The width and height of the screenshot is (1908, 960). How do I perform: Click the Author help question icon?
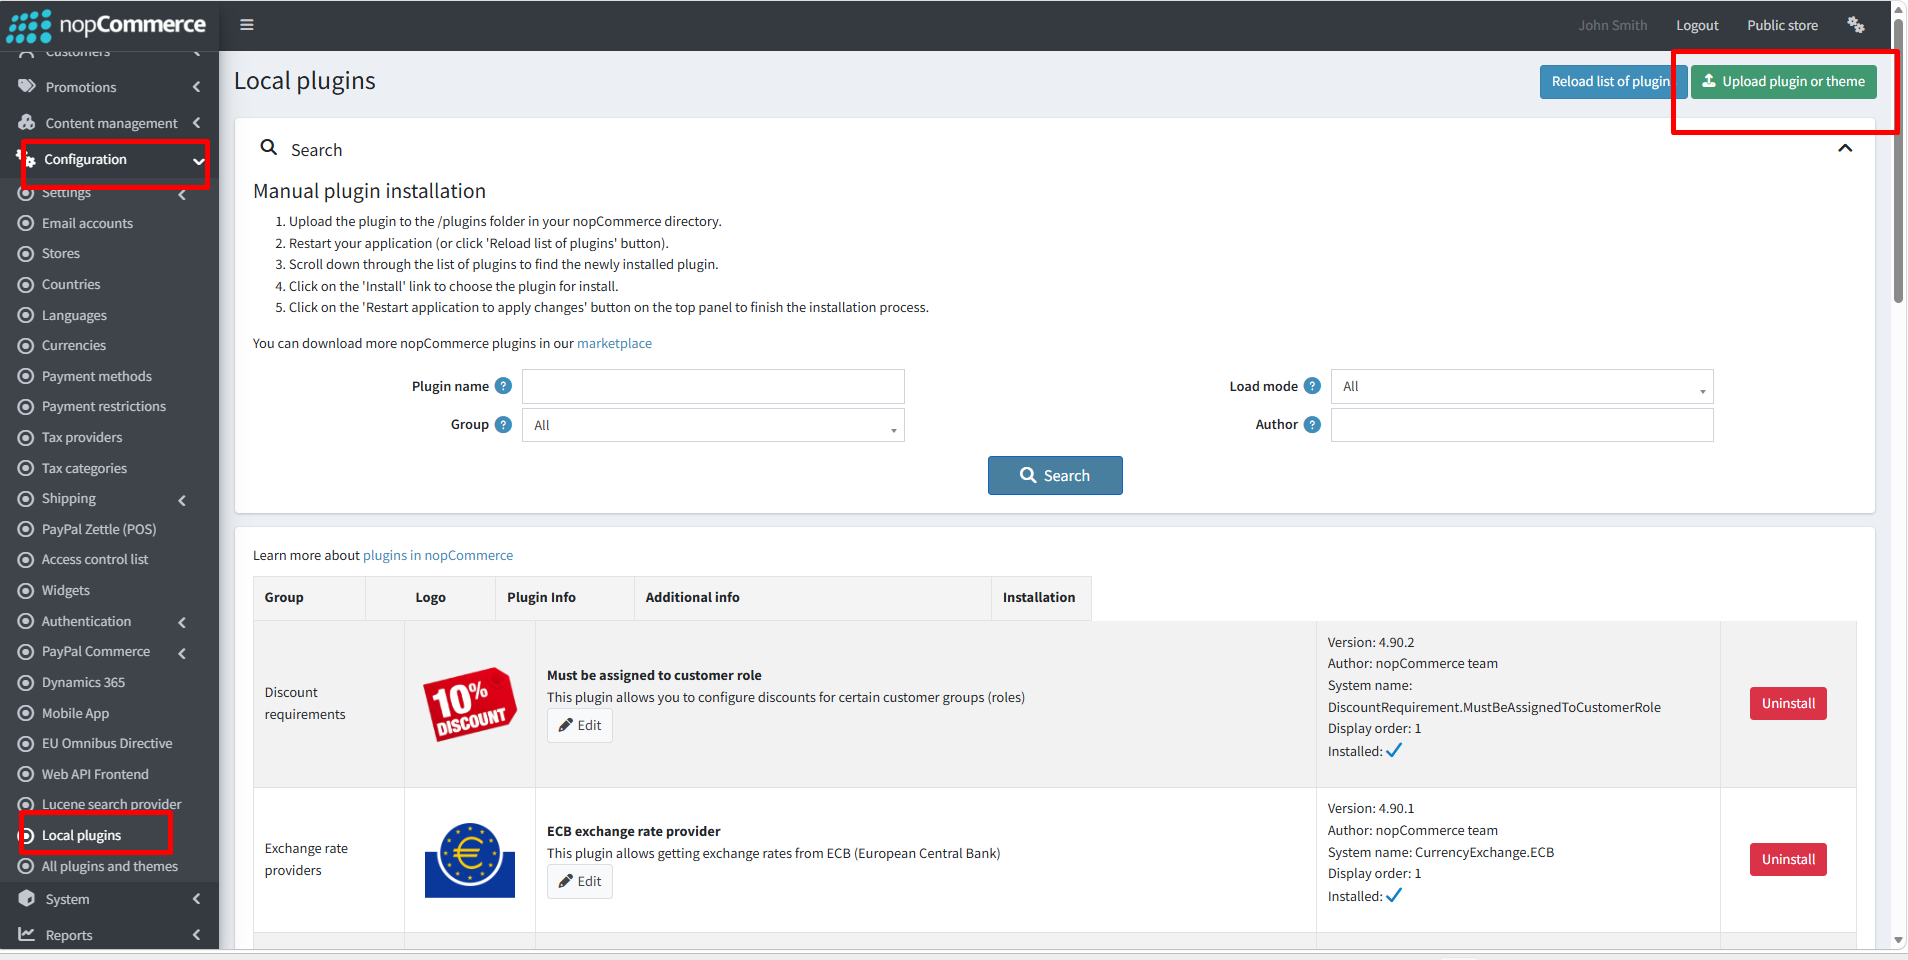tap(1313, 424)
